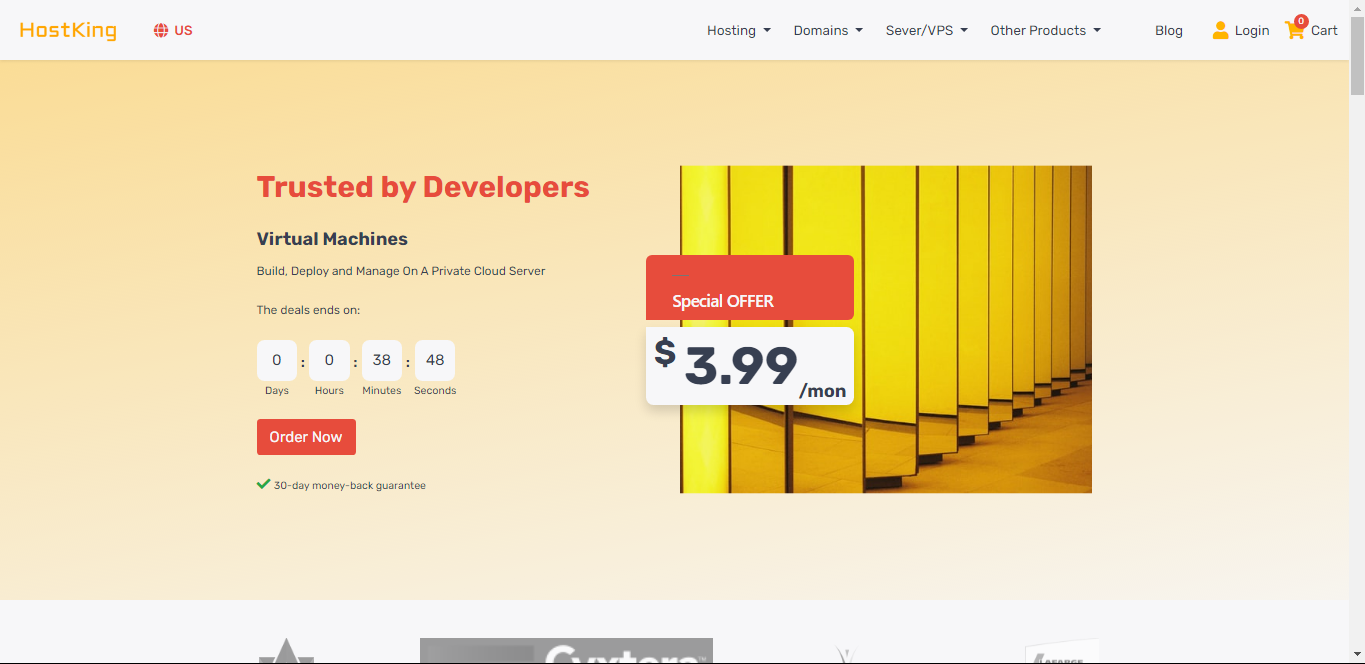Click the green money-back guarantee checkmark
This screenshot has height=664, width=1365.
[x=263, y=484]
